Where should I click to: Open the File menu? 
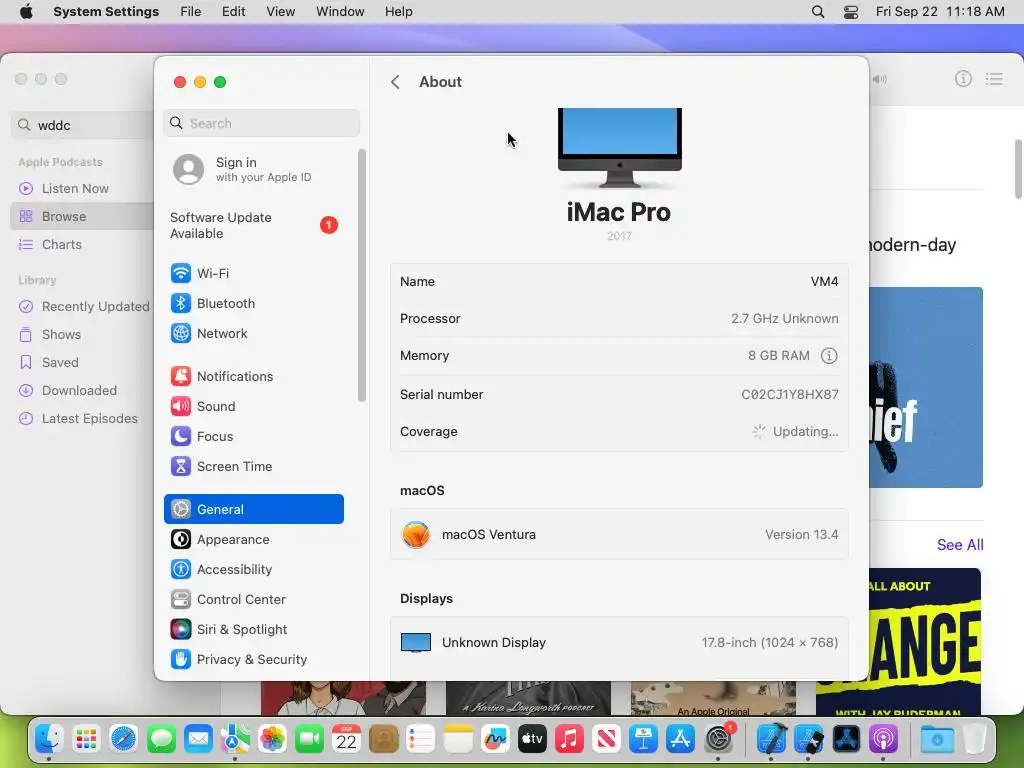tap(191, 12)
